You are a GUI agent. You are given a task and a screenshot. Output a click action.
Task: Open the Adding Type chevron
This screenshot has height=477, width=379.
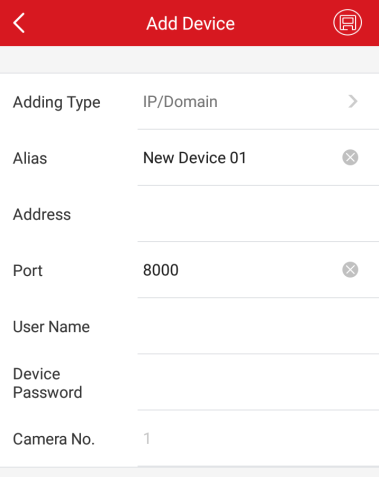(x=353, y=101)
